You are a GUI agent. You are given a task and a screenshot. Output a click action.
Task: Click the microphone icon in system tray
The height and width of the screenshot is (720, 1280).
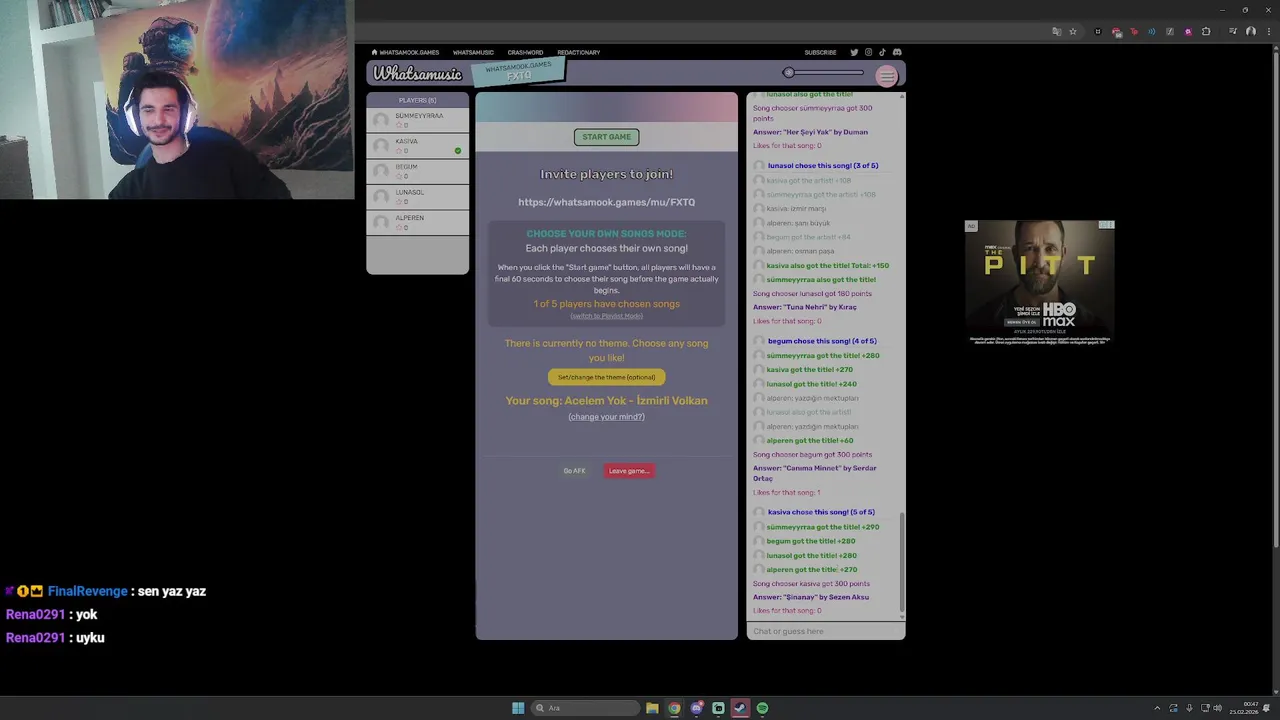coord(1189,708)
